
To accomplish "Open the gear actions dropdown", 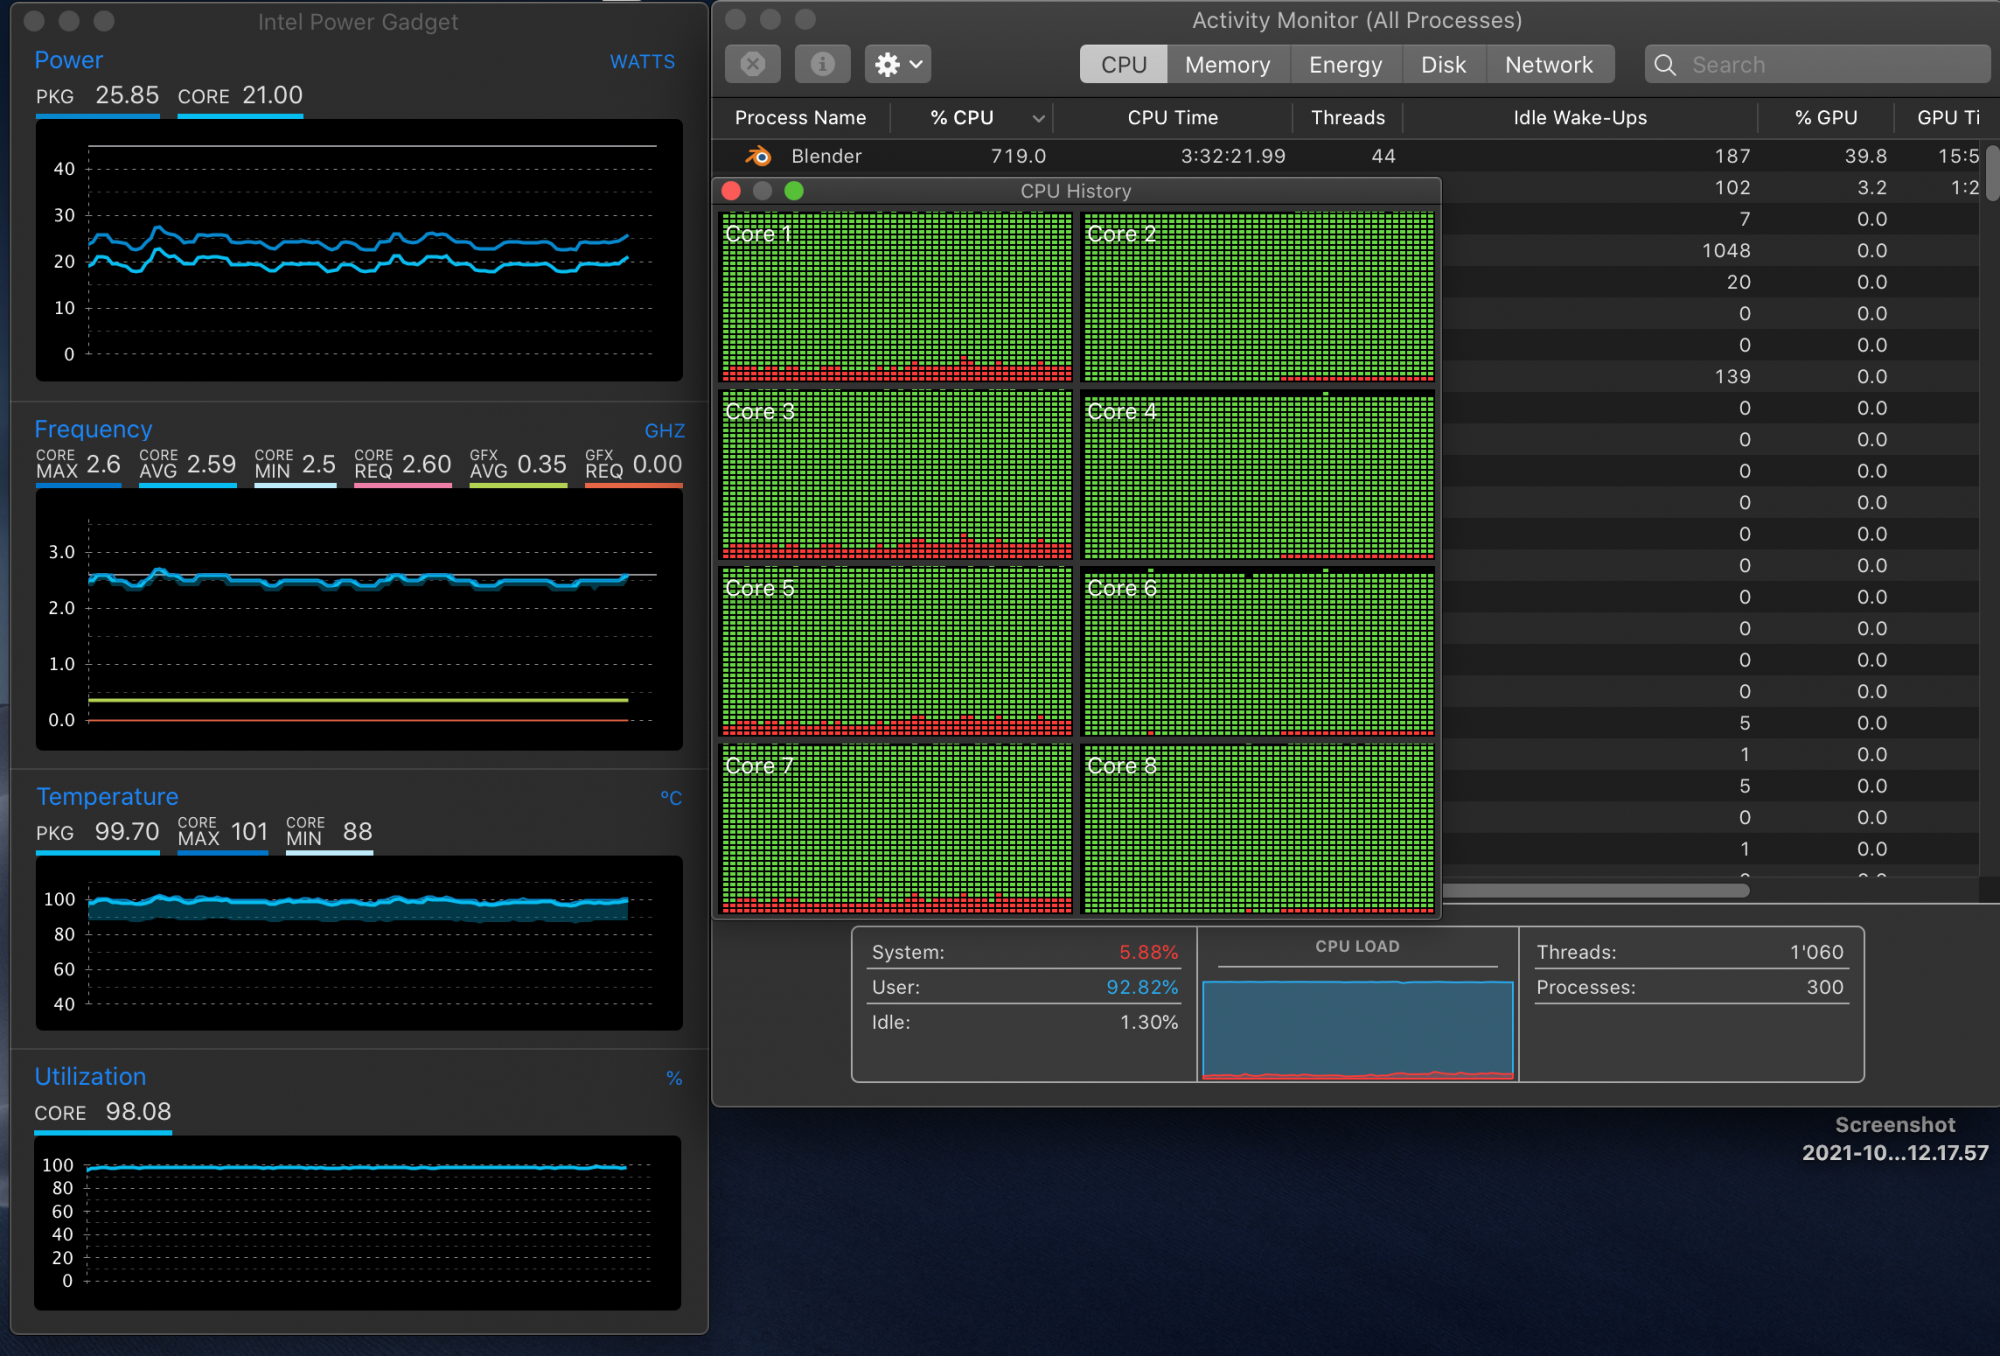I will coord(898,65).
